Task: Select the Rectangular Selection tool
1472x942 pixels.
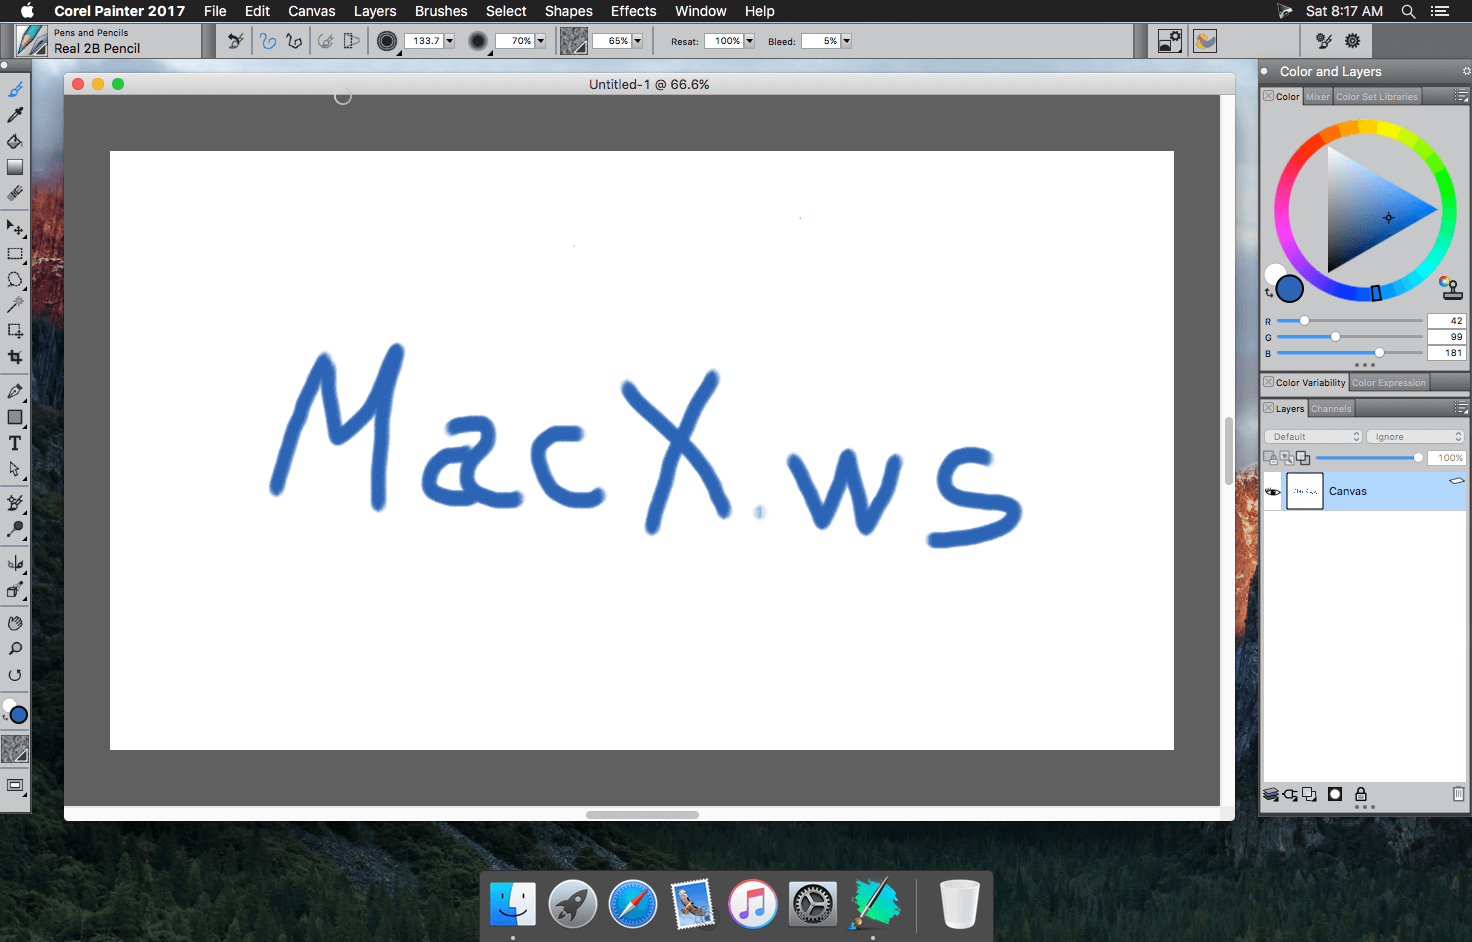Action: [15, 254]
